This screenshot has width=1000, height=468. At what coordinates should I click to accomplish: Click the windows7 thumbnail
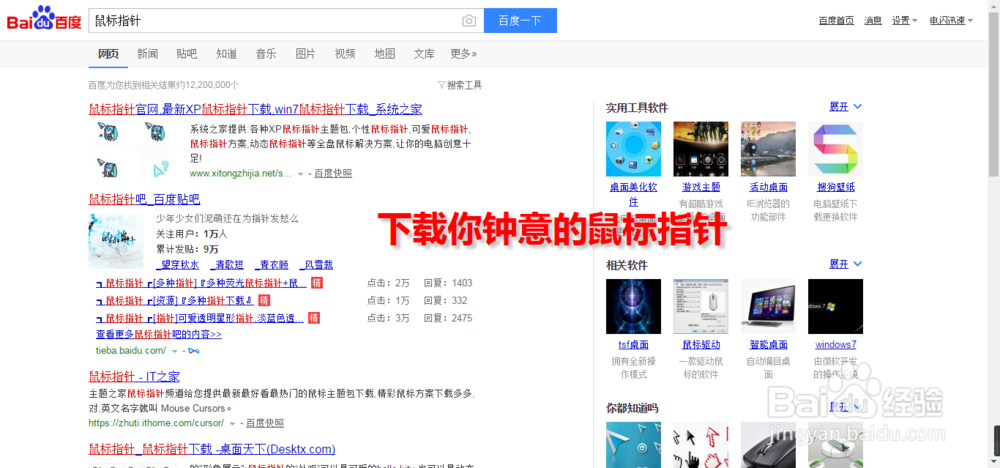coord(835,307)
